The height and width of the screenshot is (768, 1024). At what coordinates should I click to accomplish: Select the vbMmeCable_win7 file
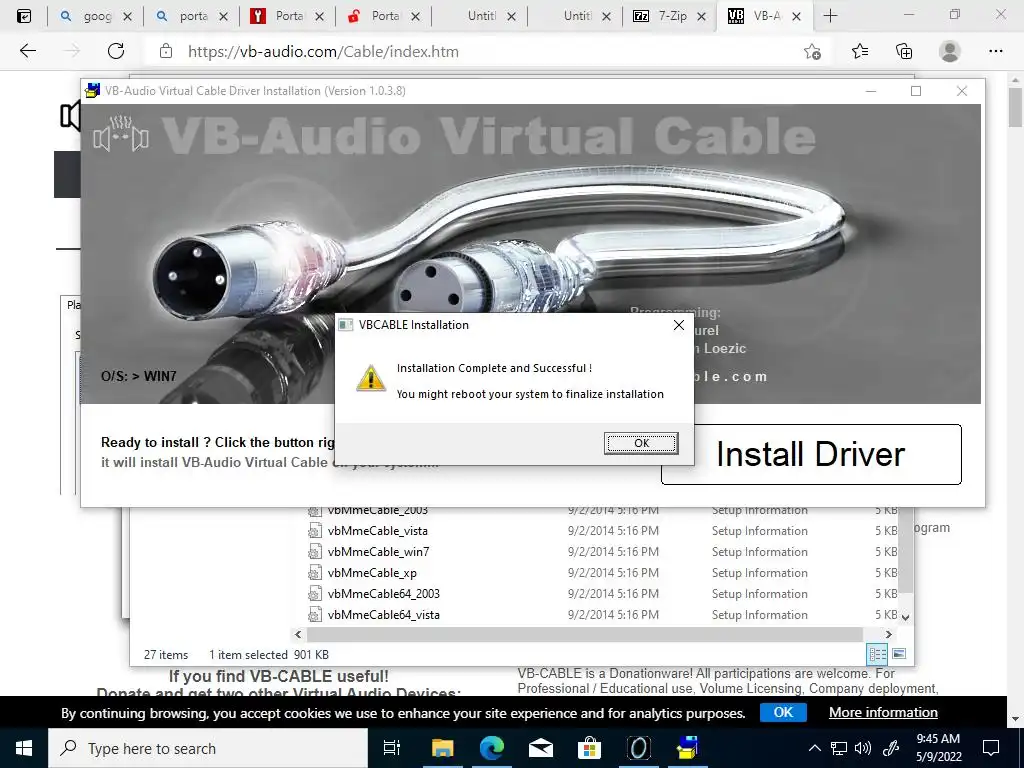[x=378, y=552]
